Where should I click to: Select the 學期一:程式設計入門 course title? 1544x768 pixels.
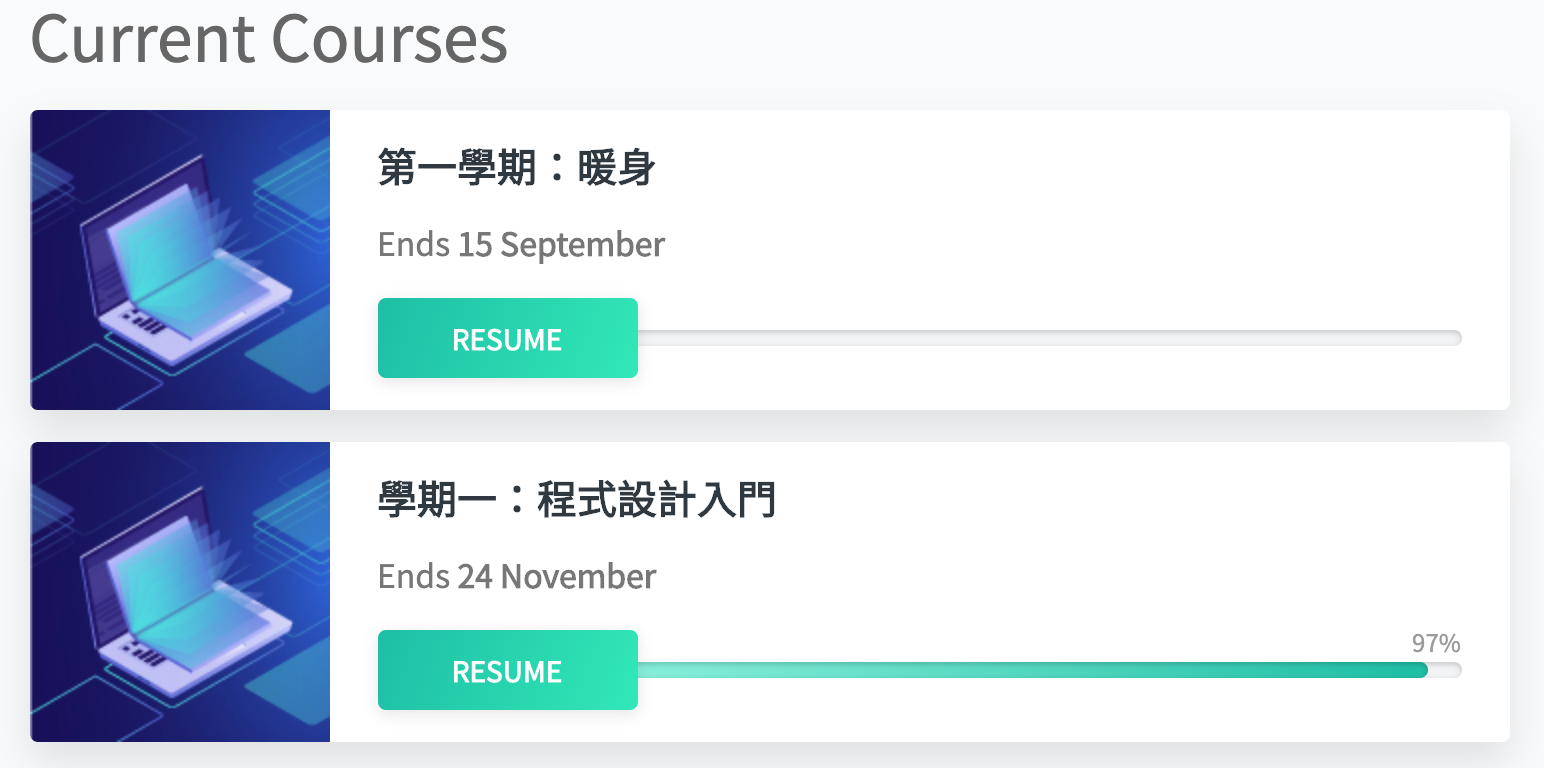[577, 500]
